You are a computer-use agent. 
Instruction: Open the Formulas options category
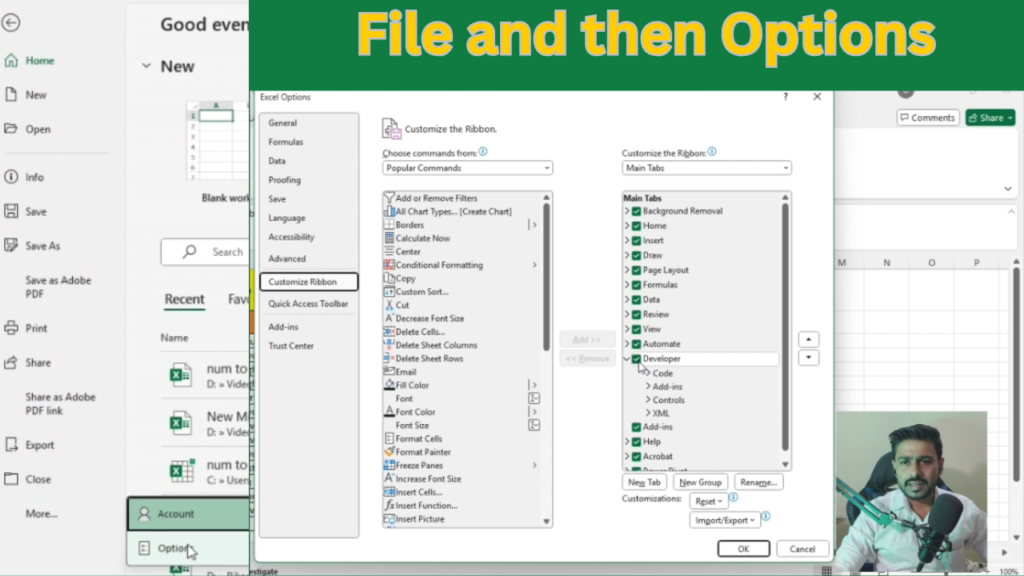coord(285,142)
